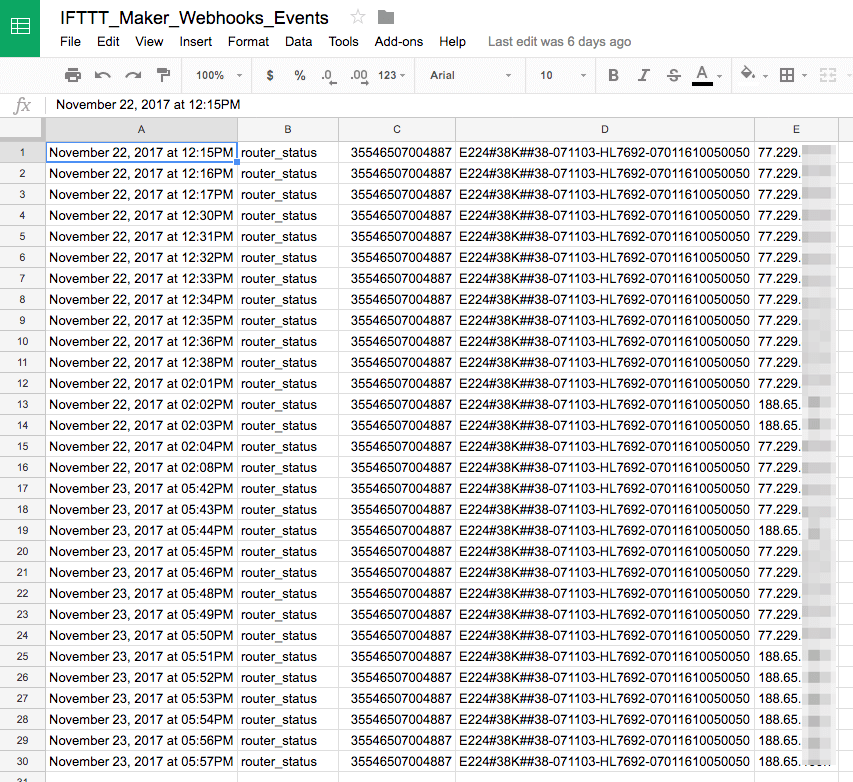
Task: Open the Insert menu
Action: click(195, 42)
